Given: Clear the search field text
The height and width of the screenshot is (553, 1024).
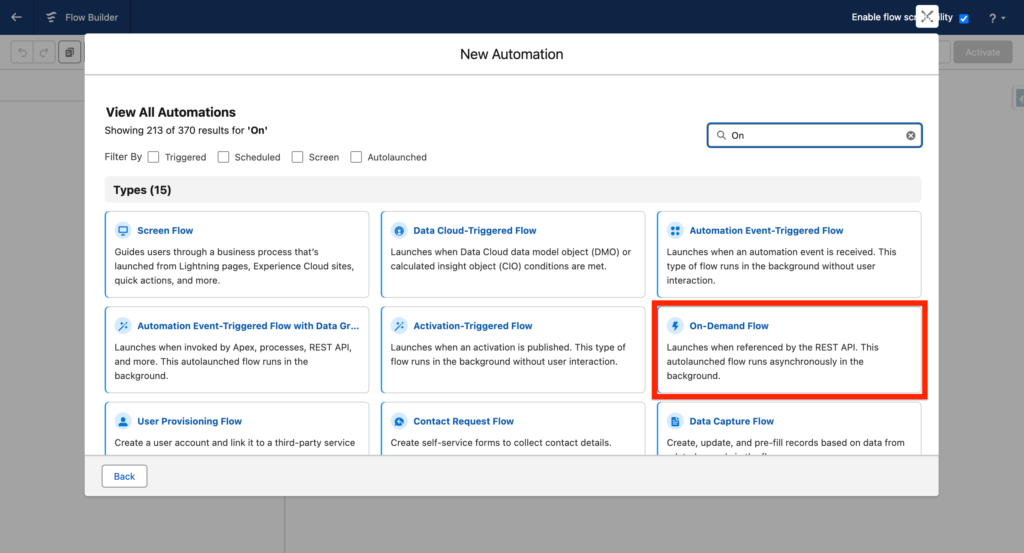Looking at the screenshot, I should (910, 135).
